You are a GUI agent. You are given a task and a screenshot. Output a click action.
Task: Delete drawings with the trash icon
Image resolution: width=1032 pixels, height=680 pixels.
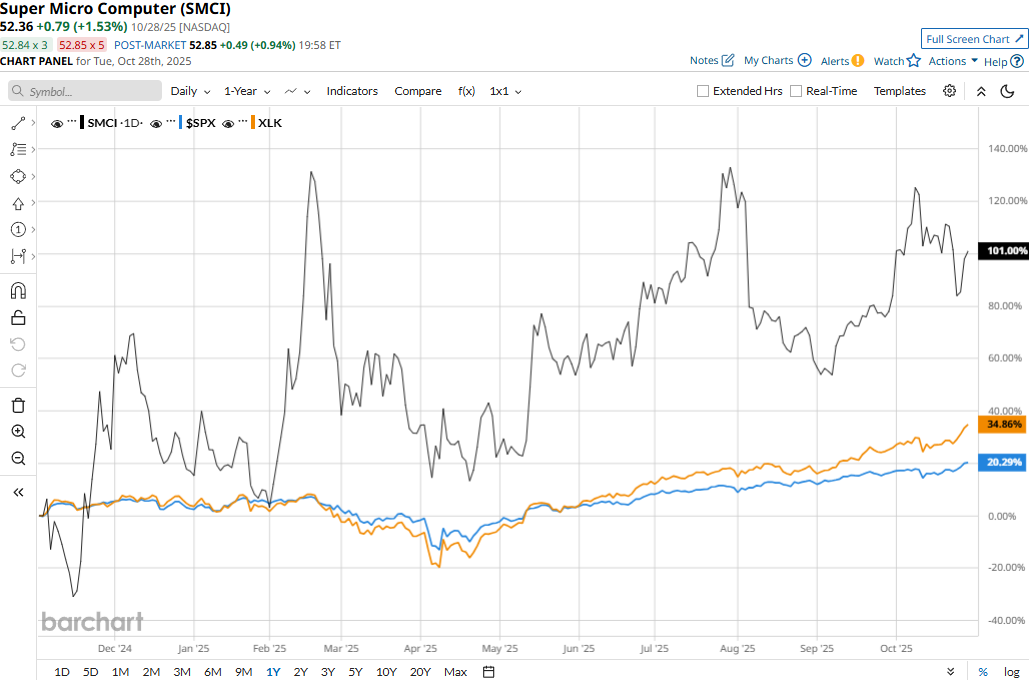pos(17,405)
